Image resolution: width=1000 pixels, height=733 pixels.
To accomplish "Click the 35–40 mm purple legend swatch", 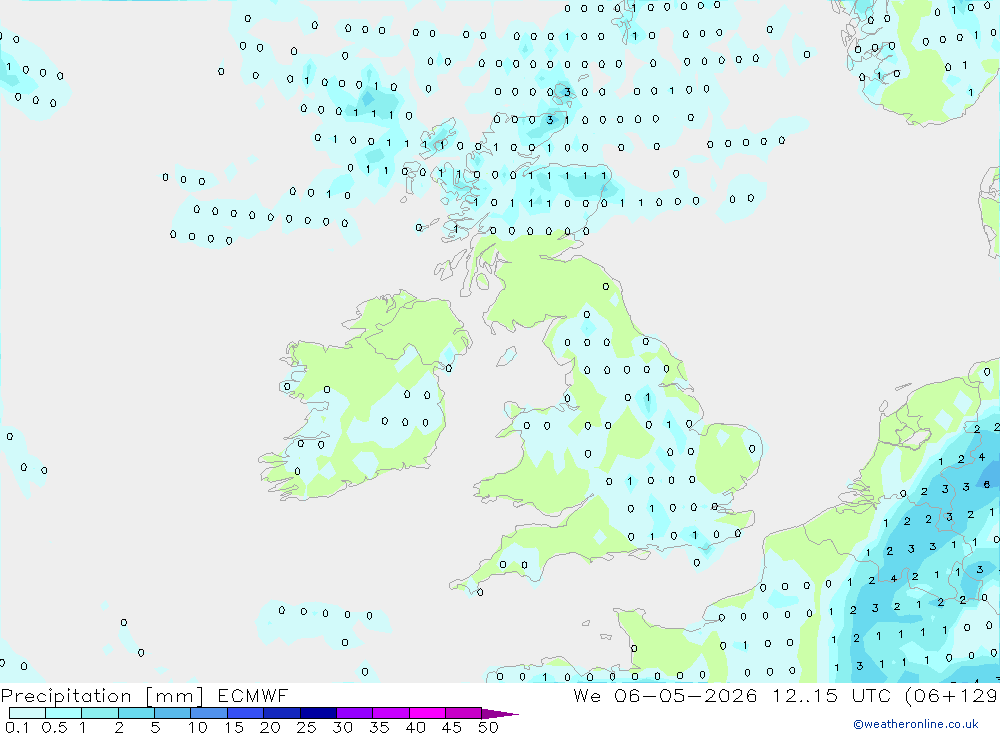I will [x=391, y=713].
